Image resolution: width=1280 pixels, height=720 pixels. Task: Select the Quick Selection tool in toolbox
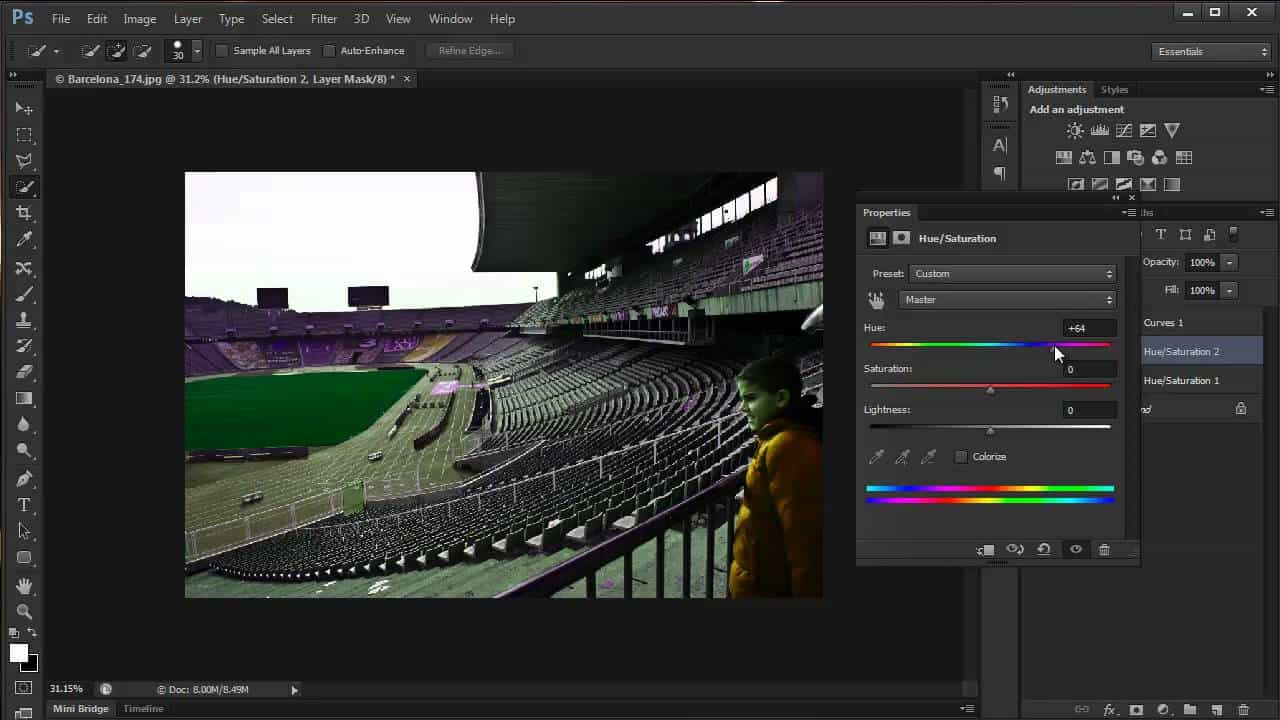[24, 187]
